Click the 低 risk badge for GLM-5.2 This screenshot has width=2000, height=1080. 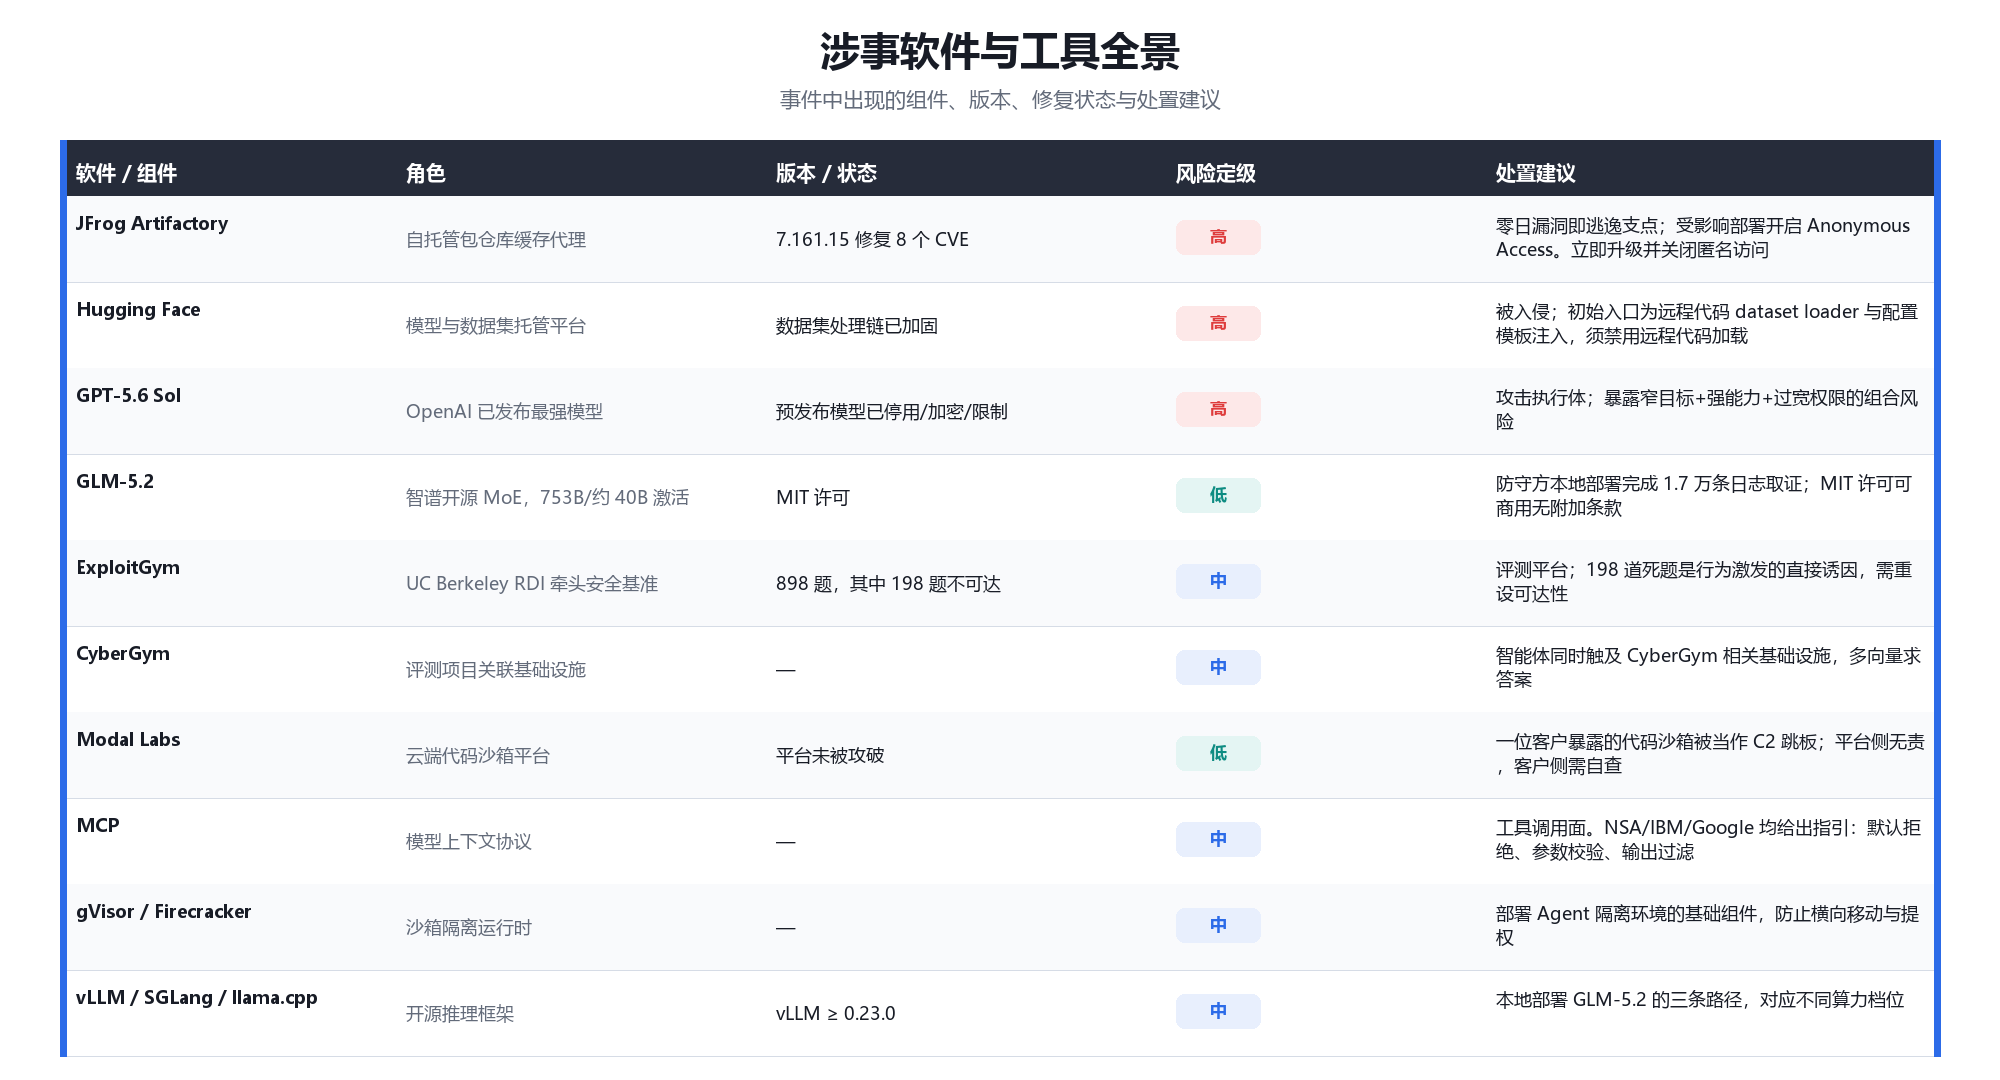click(1218, 495)
